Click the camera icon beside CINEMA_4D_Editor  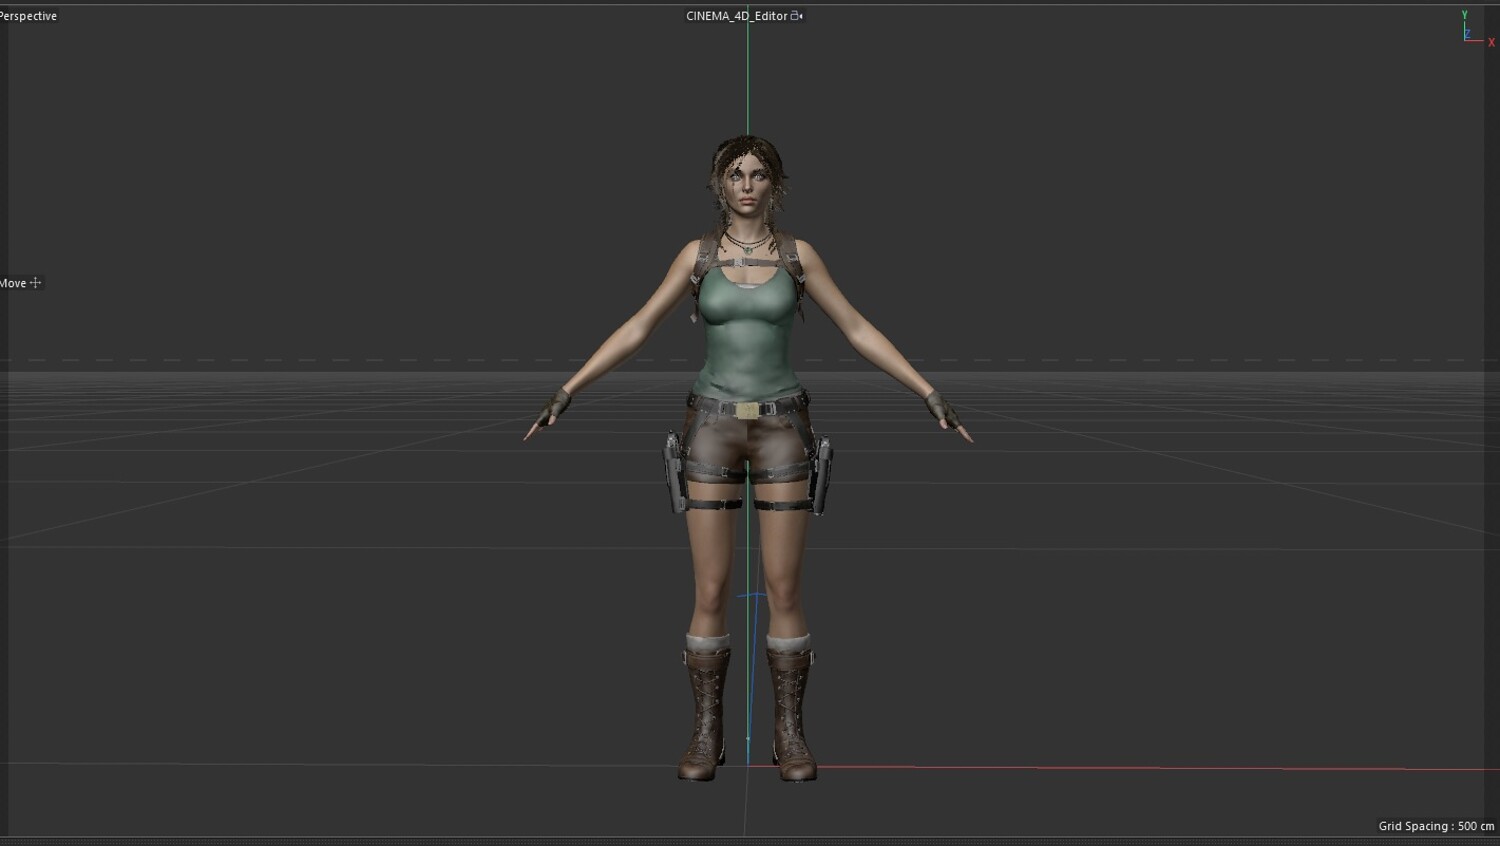click(797, 16)
